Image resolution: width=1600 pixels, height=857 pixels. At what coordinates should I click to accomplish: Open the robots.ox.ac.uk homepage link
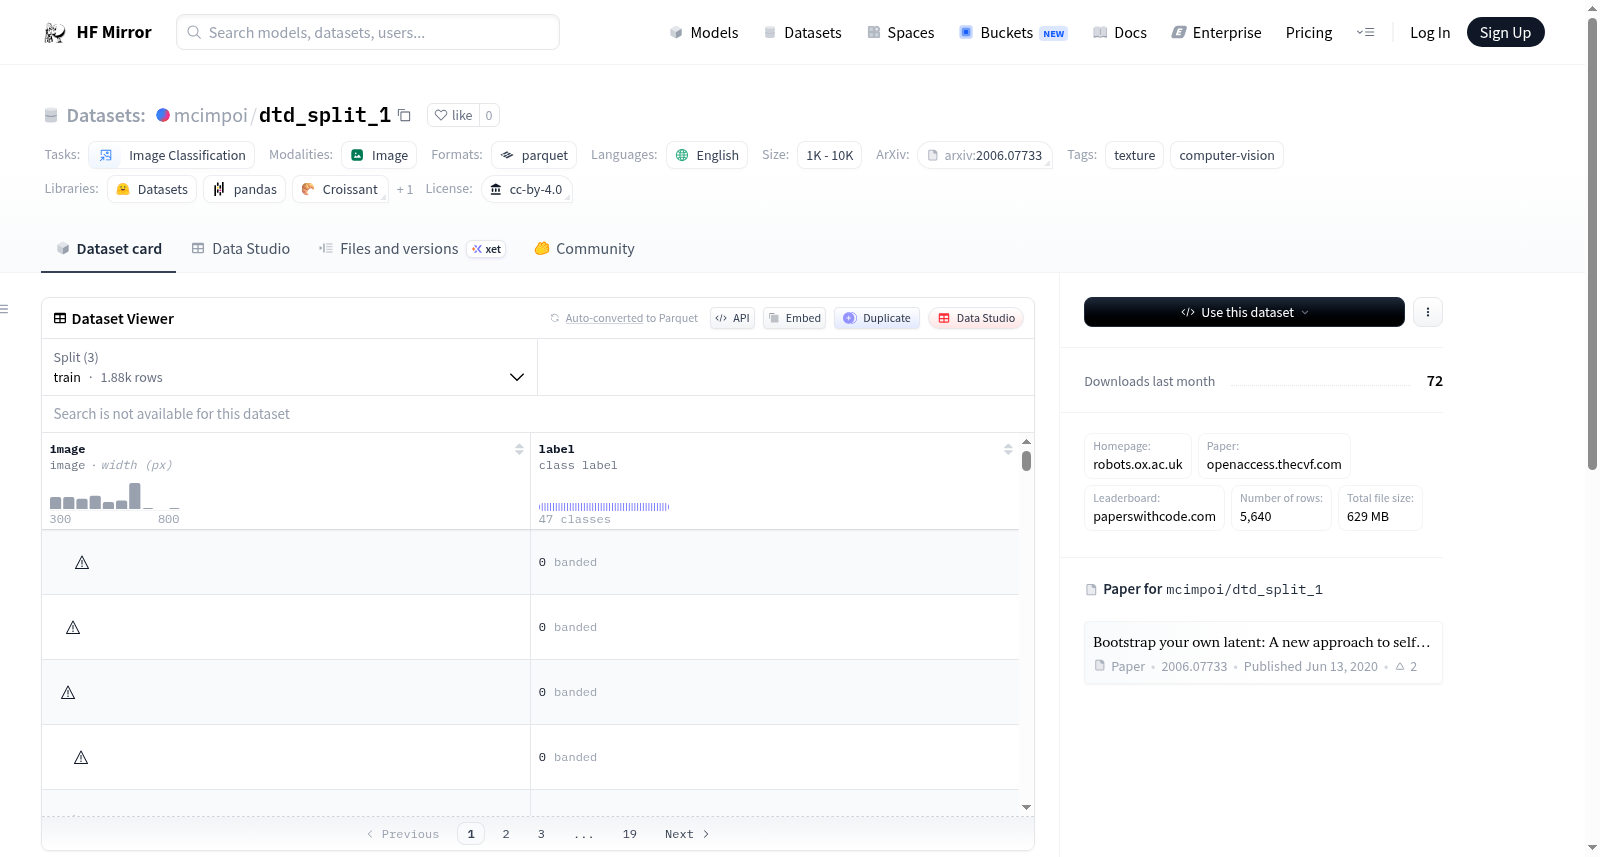[x=1138, y=464]
